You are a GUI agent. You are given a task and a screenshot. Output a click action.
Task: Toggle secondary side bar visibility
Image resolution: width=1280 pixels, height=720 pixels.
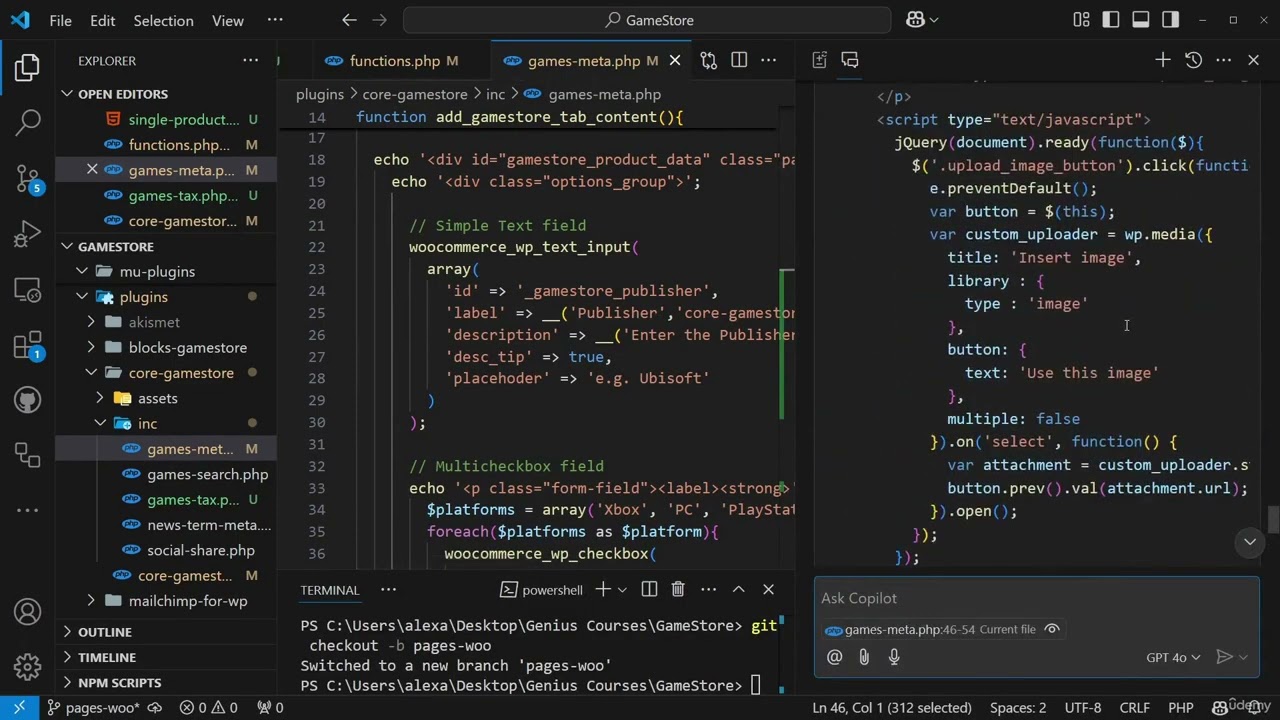[1171, 20]
